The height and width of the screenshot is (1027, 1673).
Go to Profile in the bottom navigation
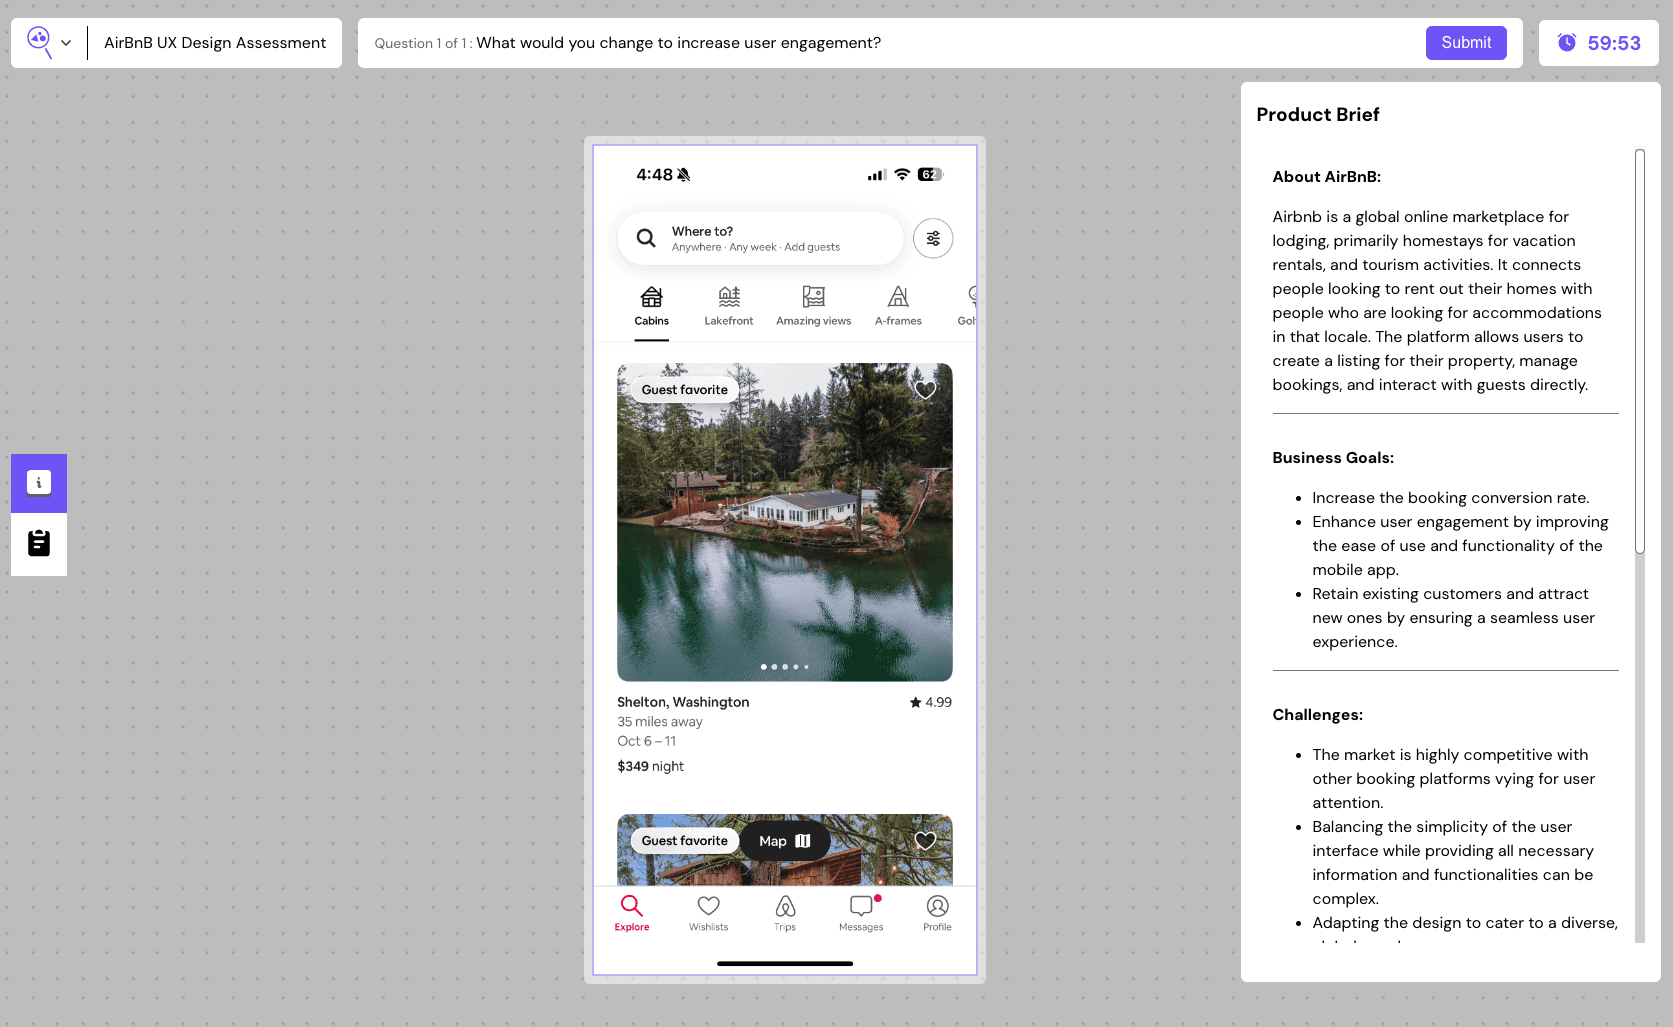tap(937, 913)
